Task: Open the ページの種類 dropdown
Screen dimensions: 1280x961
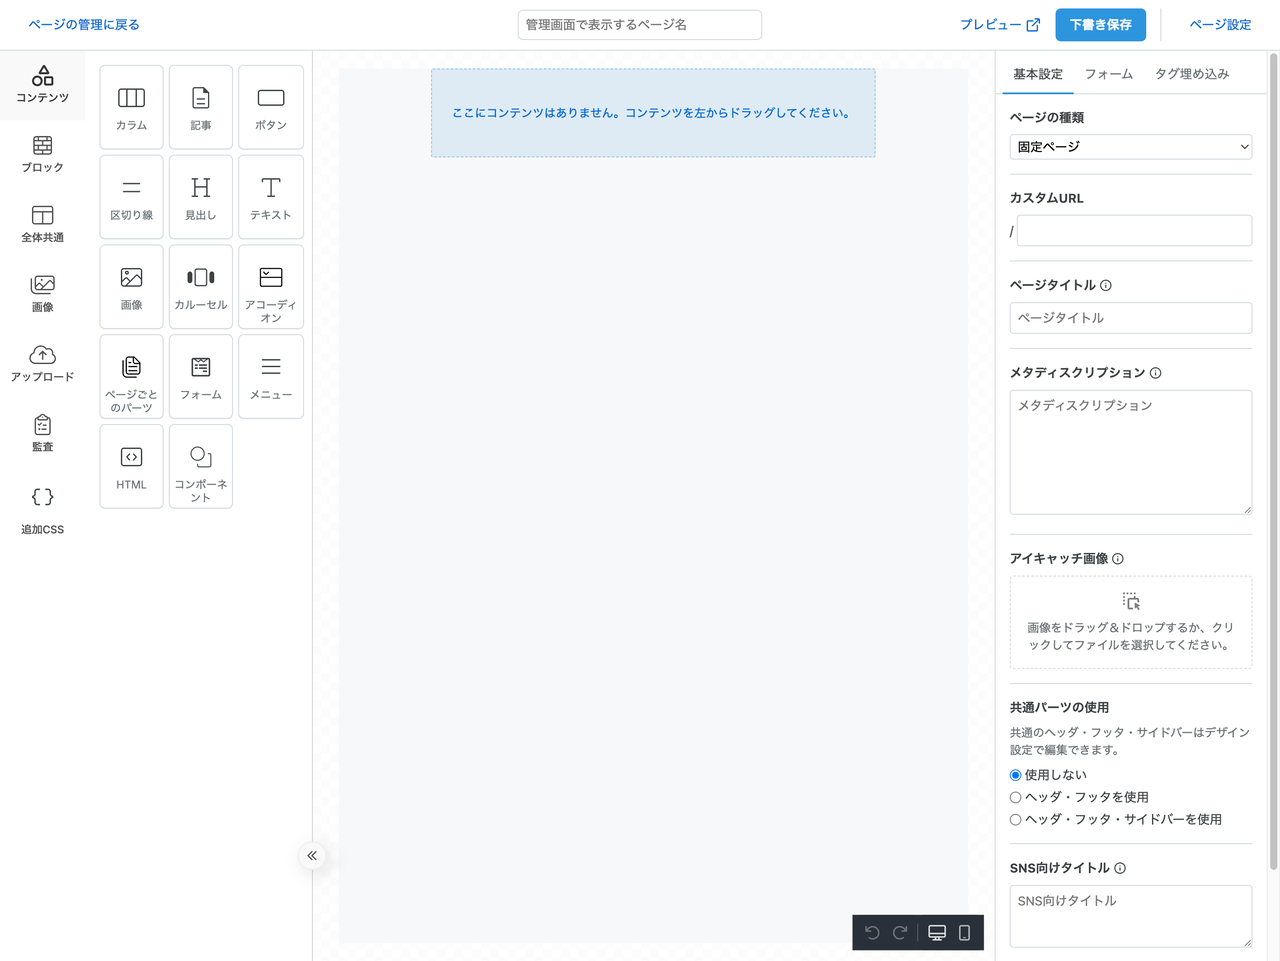Action: [1130, 146]
